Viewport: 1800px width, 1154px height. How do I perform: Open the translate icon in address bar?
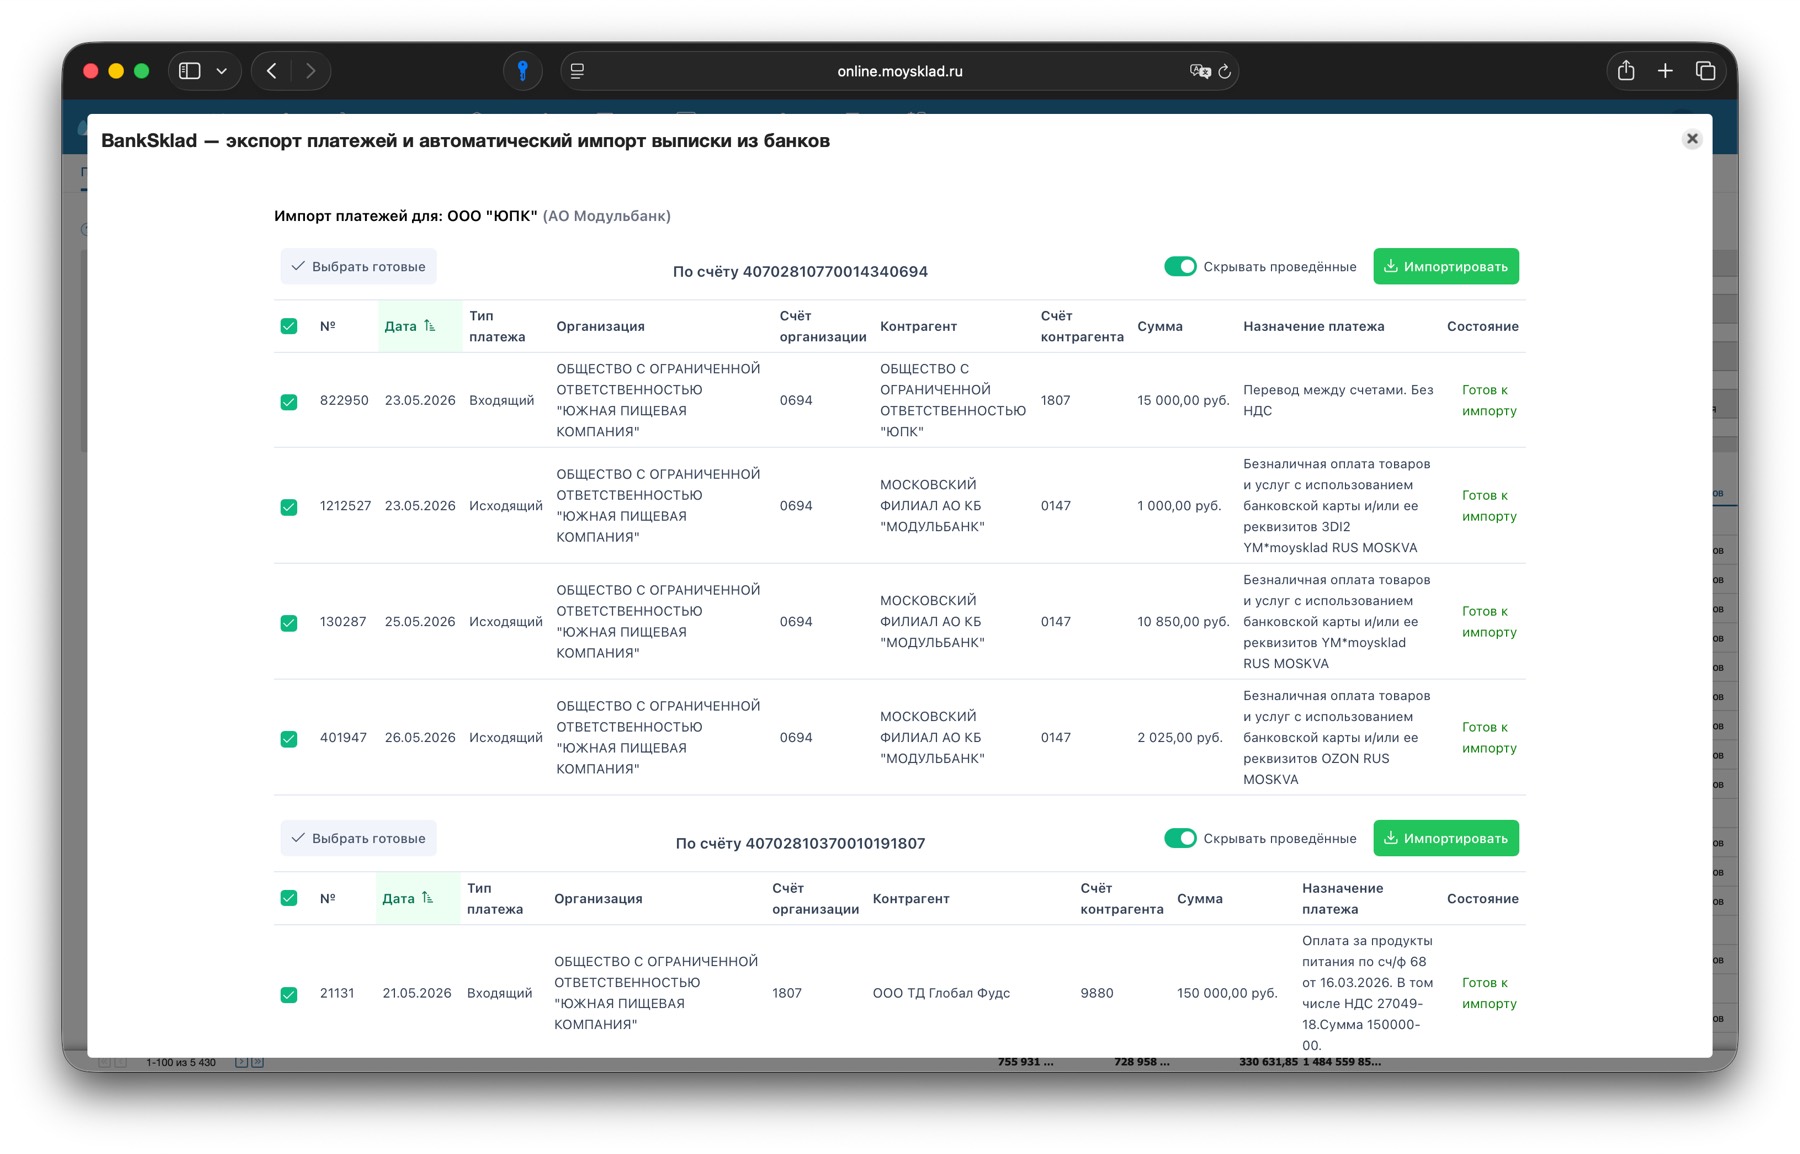click(x=1200, y=71)
